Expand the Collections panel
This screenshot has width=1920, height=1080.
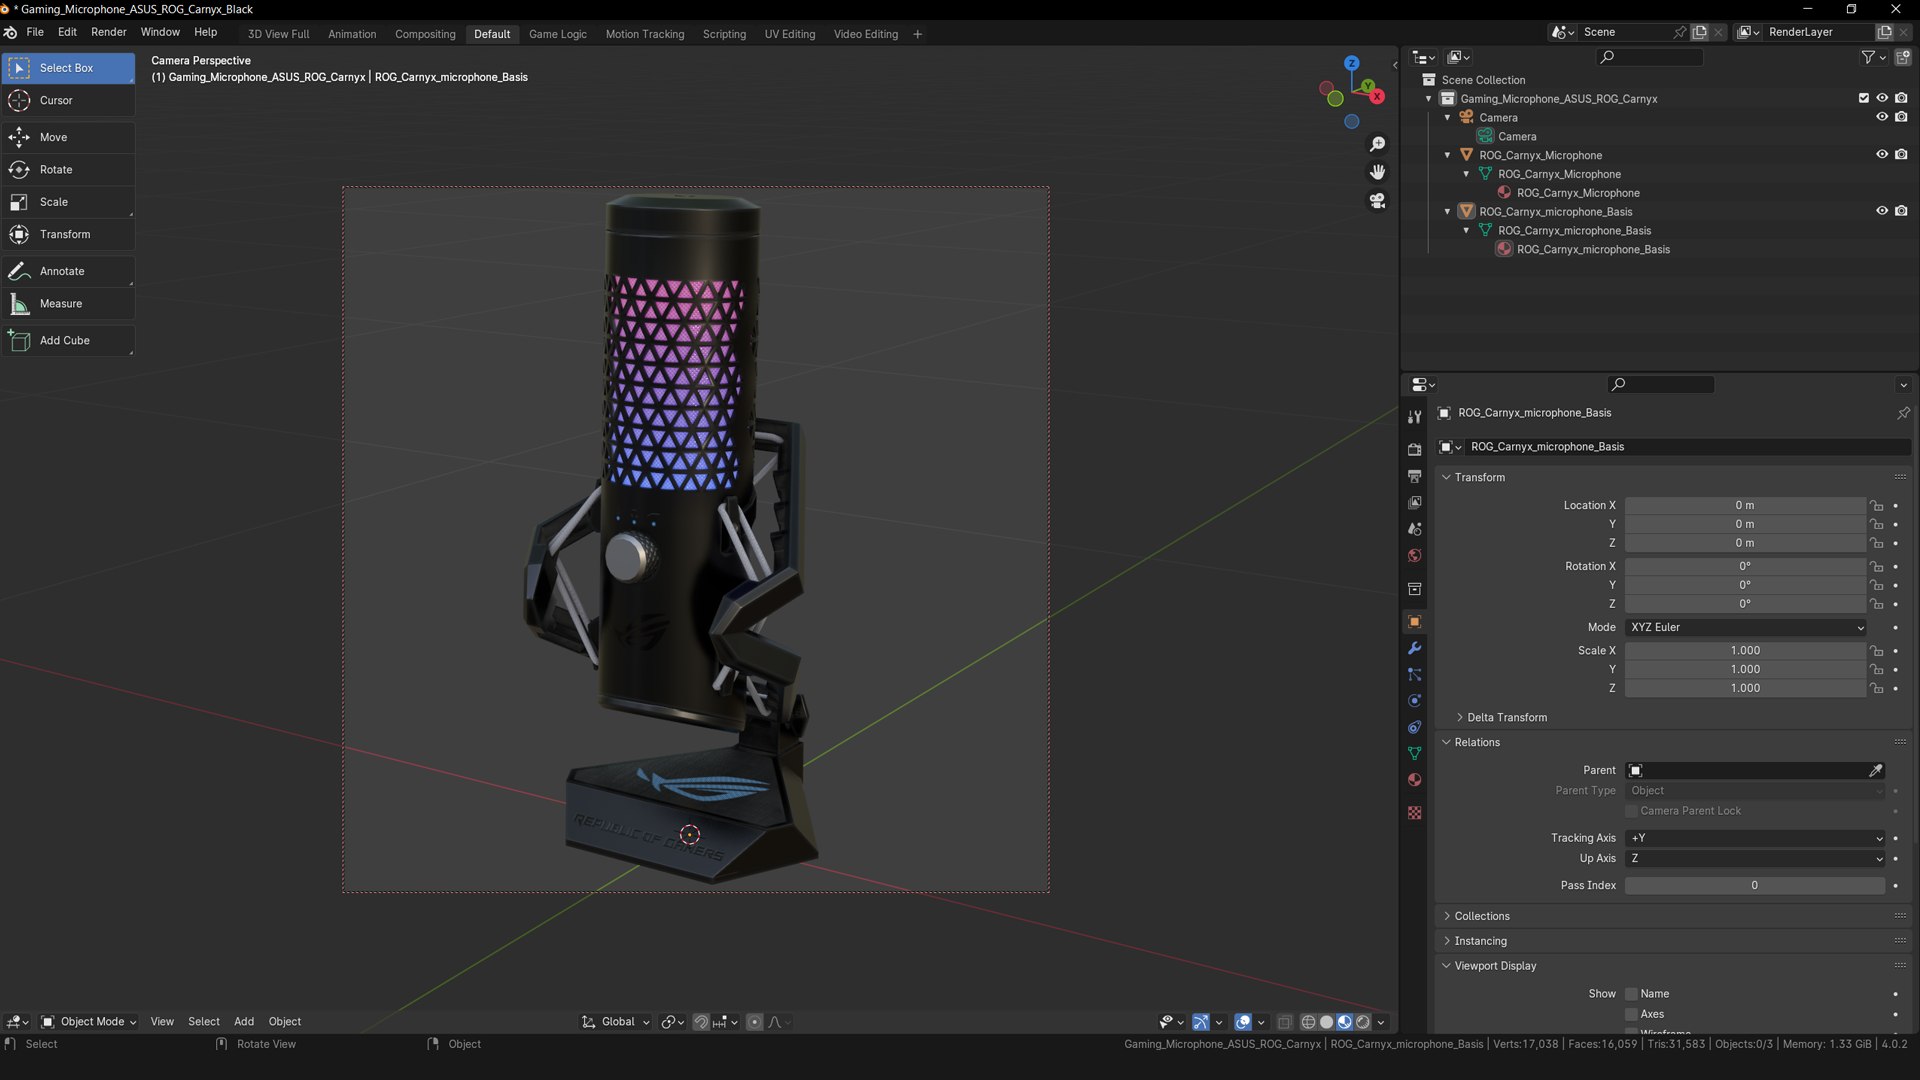point(1481,917)
